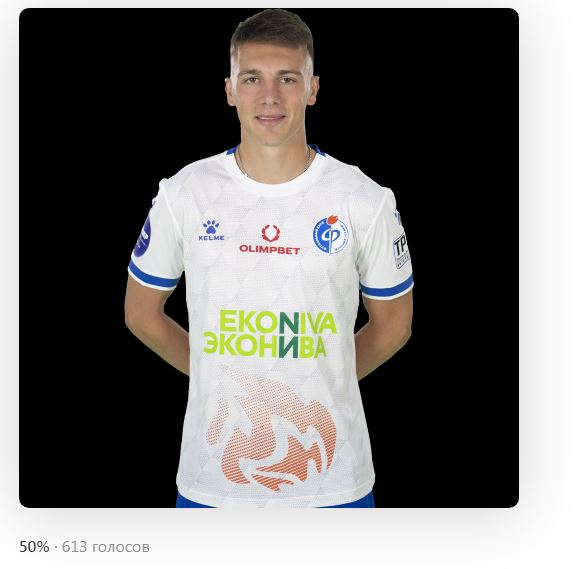Click the red Olimpbet wreath emblem
The height and width of the screenshot is (569, 580).
pos(270,233)
